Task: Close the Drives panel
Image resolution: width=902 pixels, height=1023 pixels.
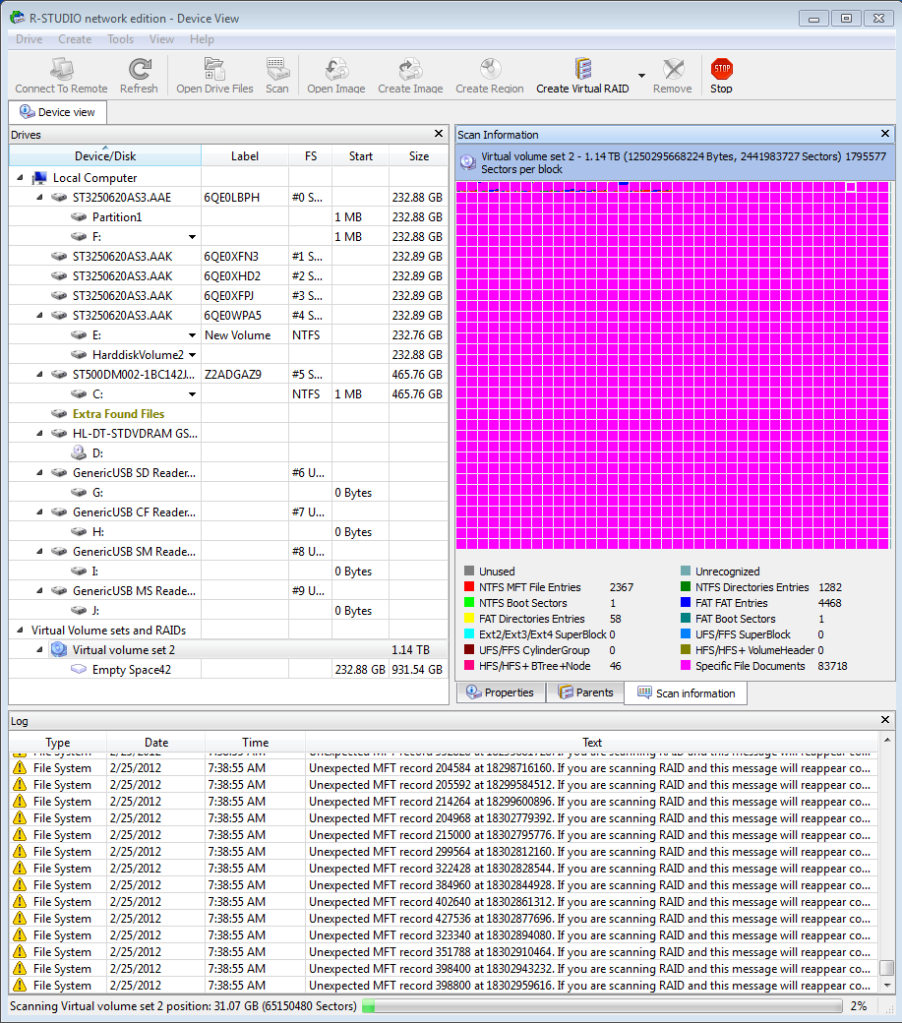Action: 439,134
